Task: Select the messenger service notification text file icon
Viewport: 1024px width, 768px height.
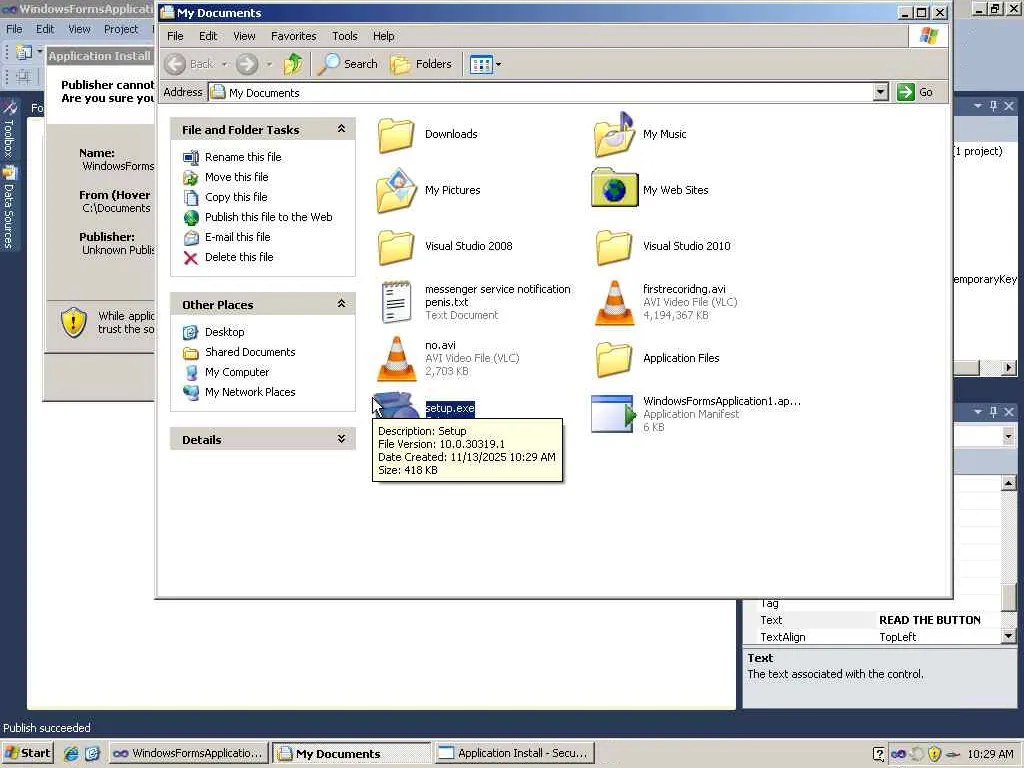Action: (396, 302)
